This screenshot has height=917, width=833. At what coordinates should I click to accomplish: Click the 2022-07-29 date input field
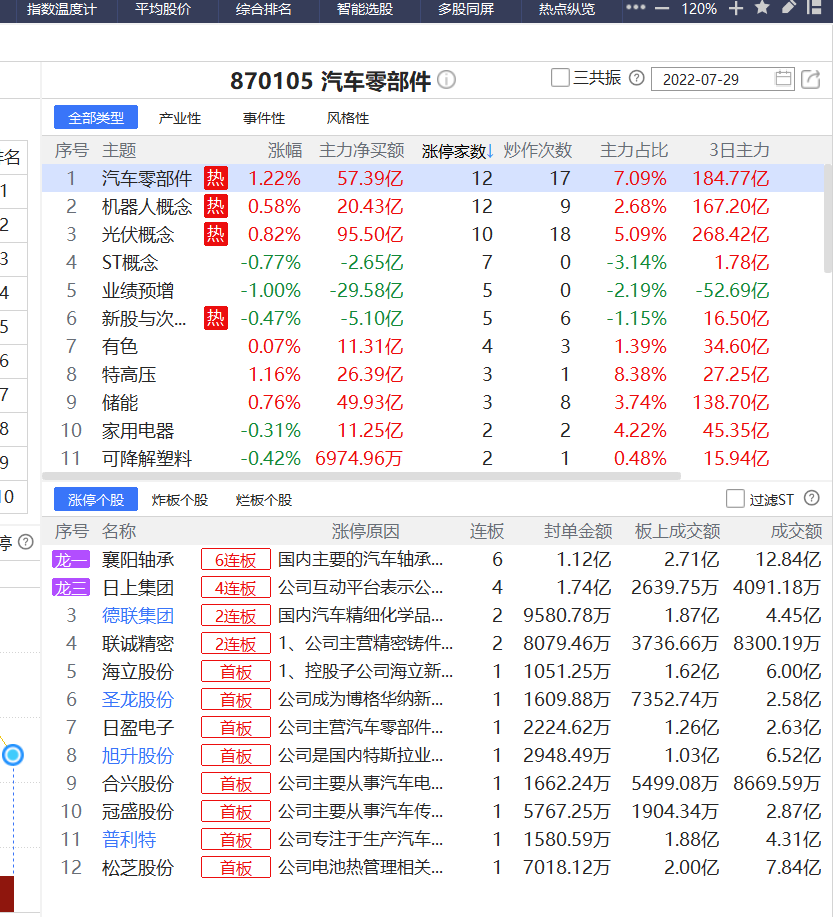click(x=722, y=79)
